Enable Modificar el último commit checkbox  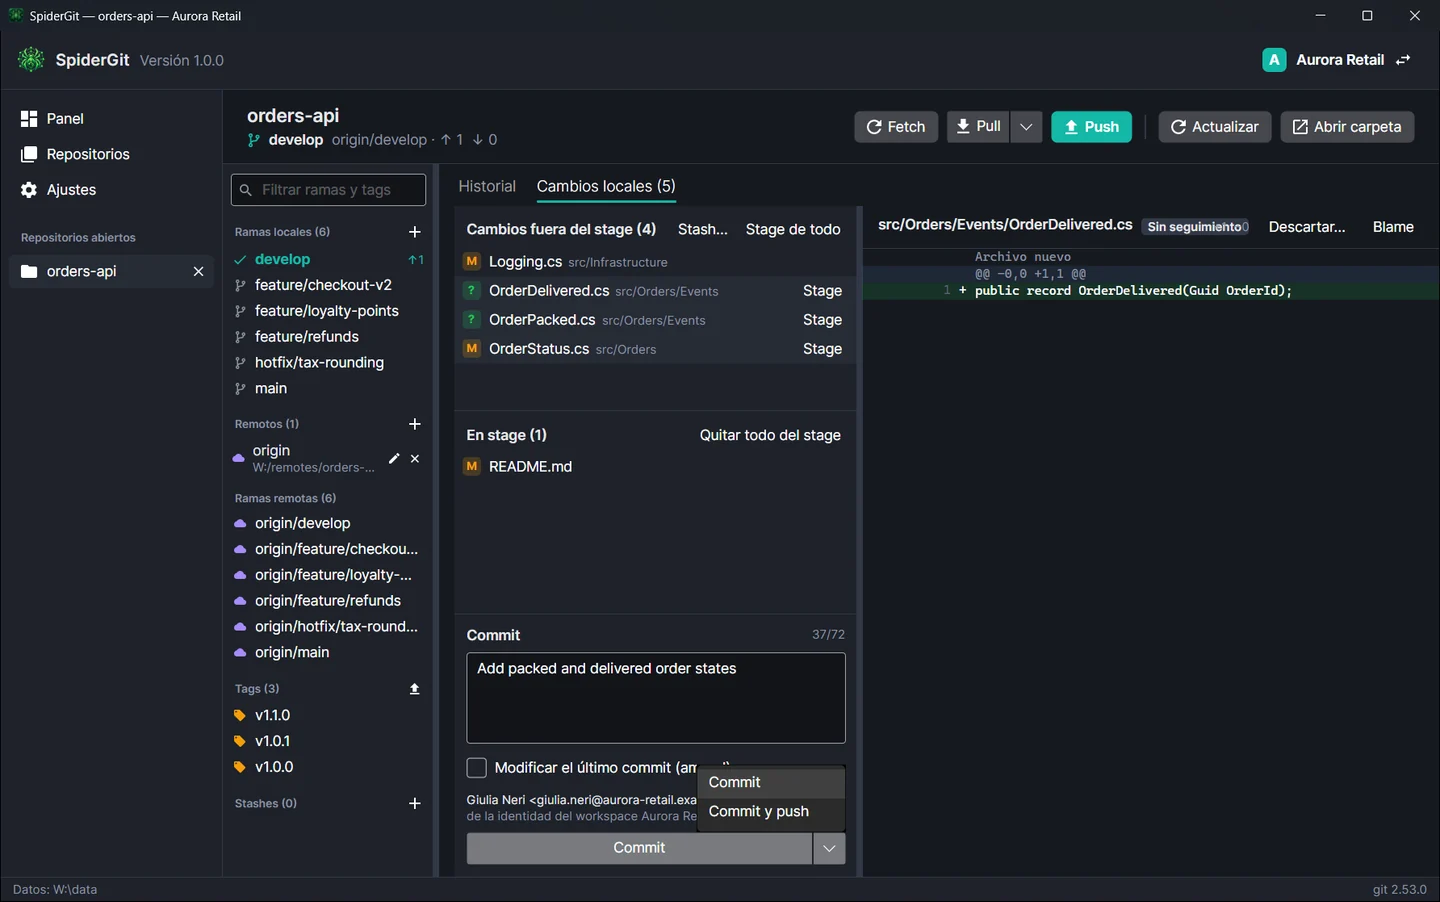point(477,768)
